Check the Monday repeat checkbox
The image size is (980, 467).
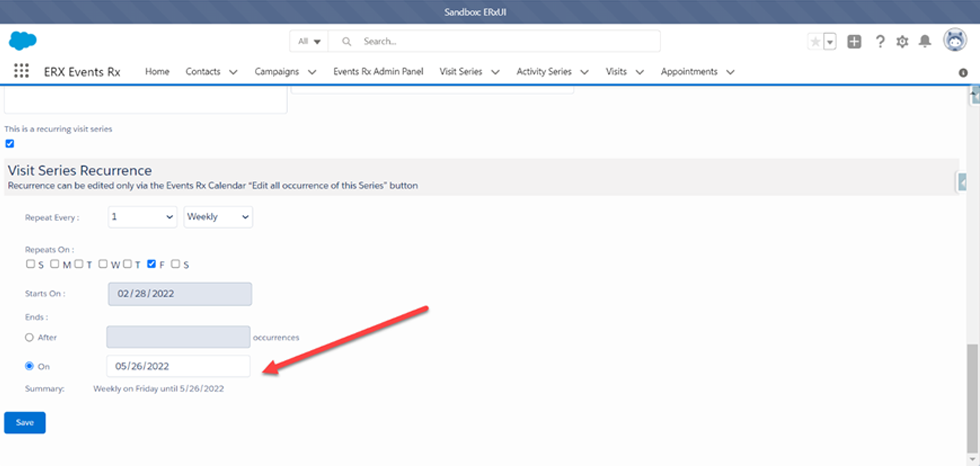(x=55, y=264)
